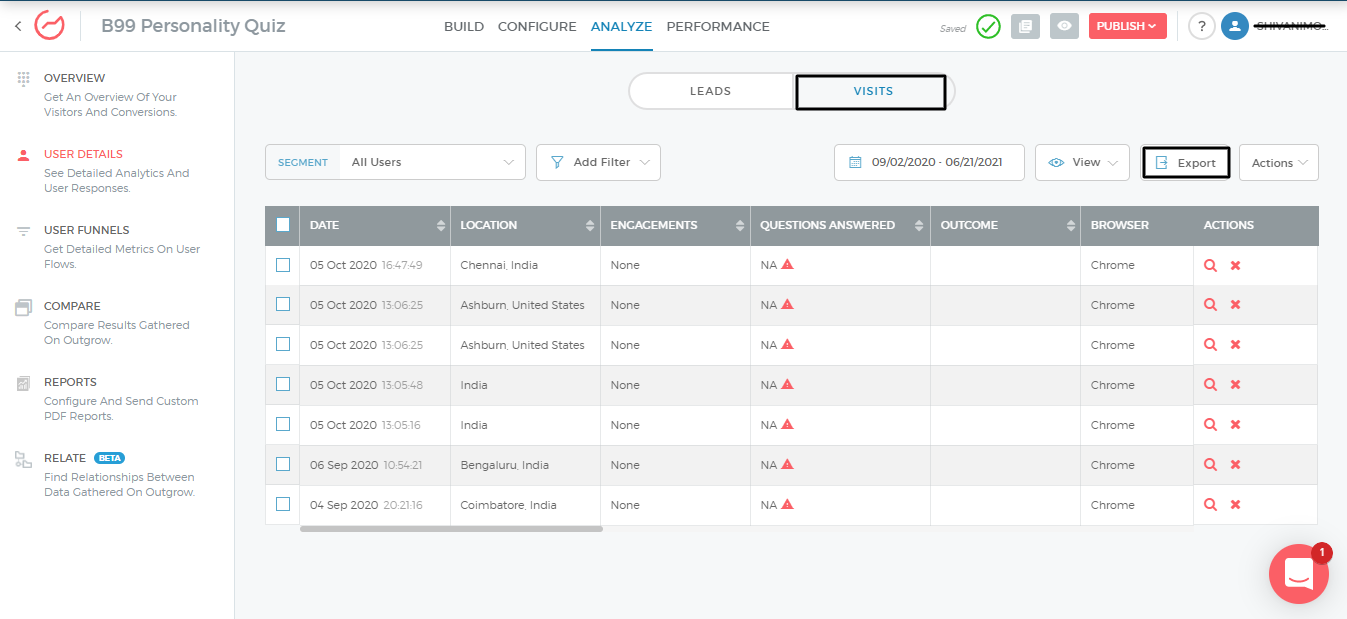Delete the Chennai, India visit row
This screenshot has width=1347, height=619.
(1235, 265)
